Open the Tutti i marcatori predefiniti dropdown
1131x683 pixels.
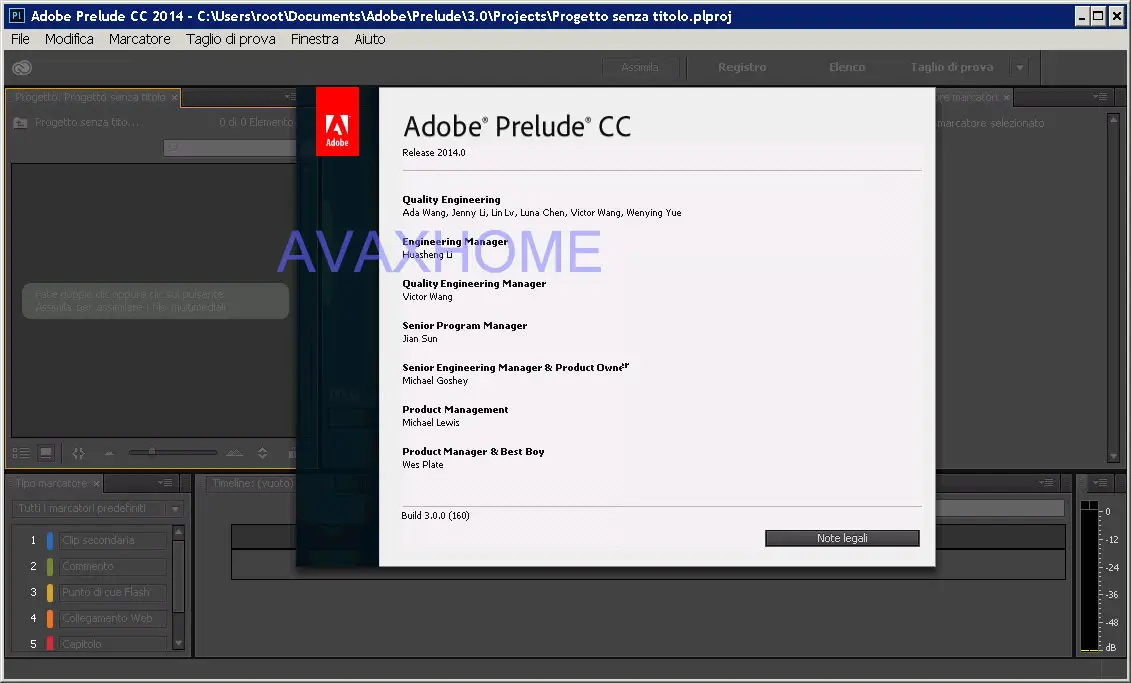(x=175, y=508)
